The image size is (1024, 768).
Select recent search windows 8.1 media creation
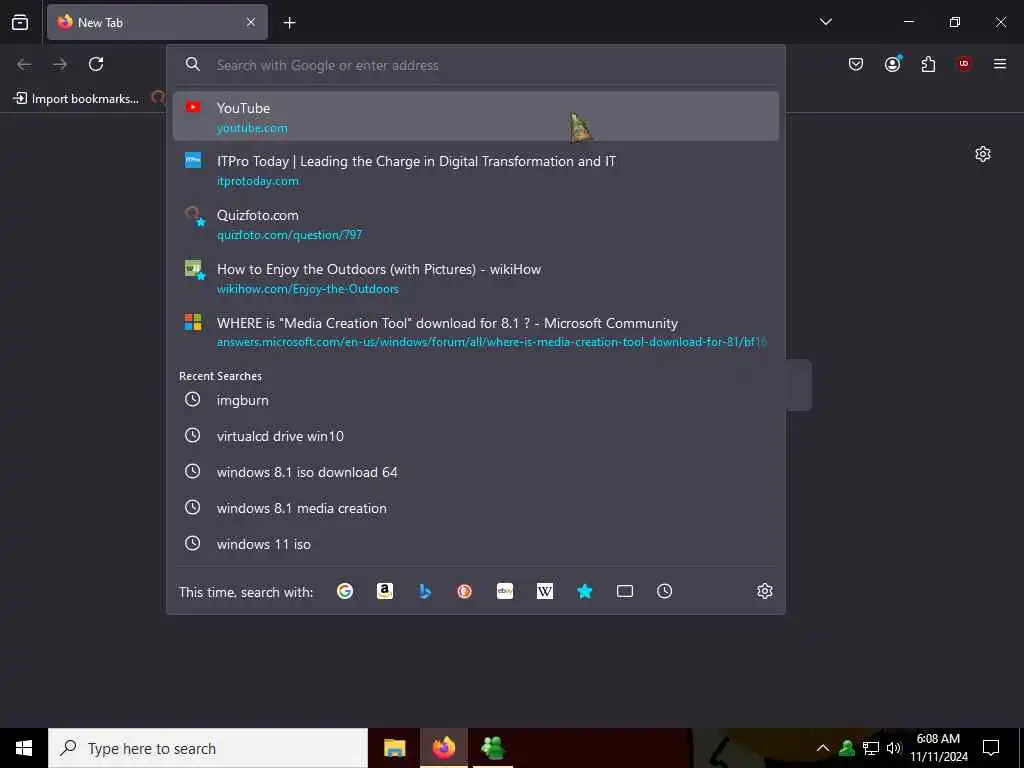[475, 507]
